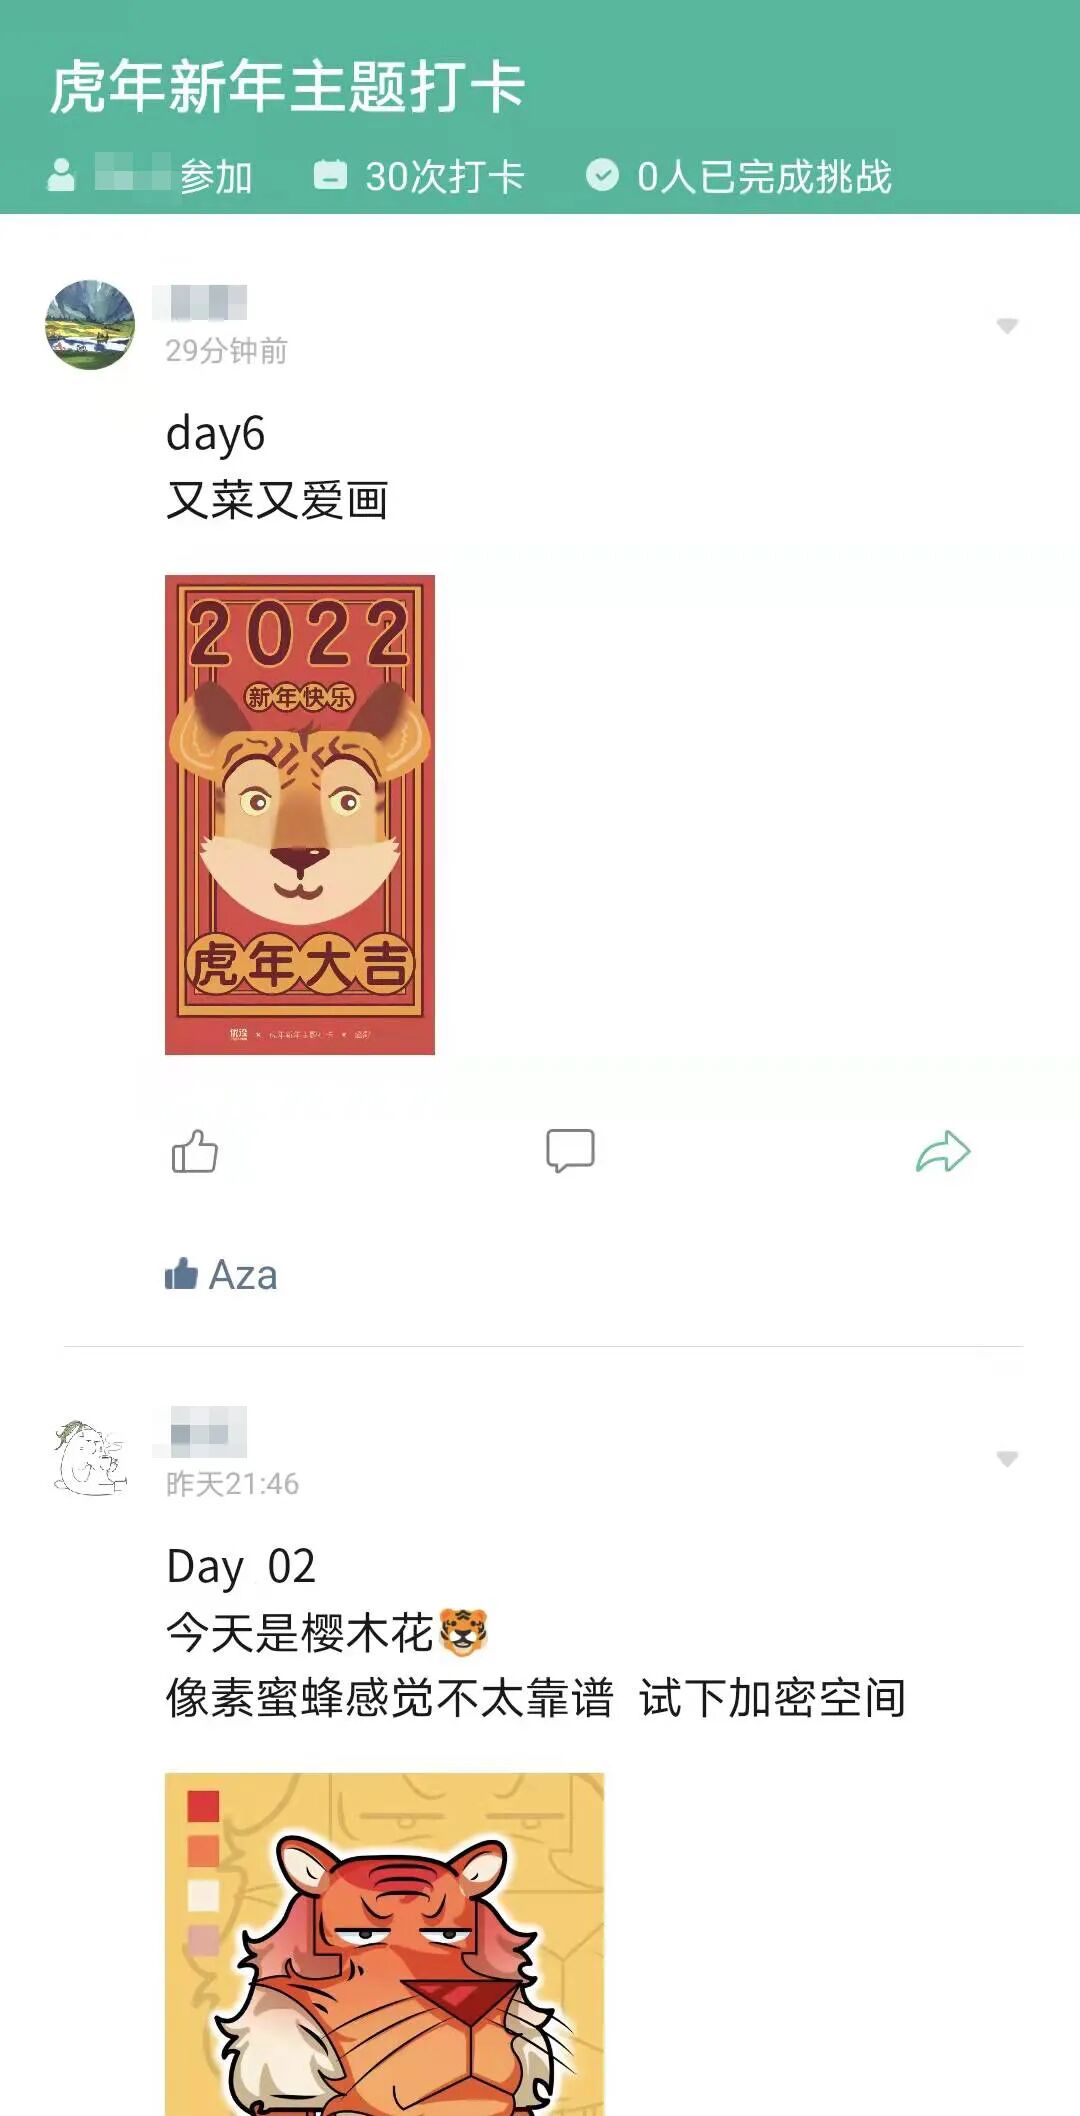The height and width of the screenshot is (2116, 1080).
Task: Tap the tiger emoji in Day 02 post
Action: click(463, 1632)
